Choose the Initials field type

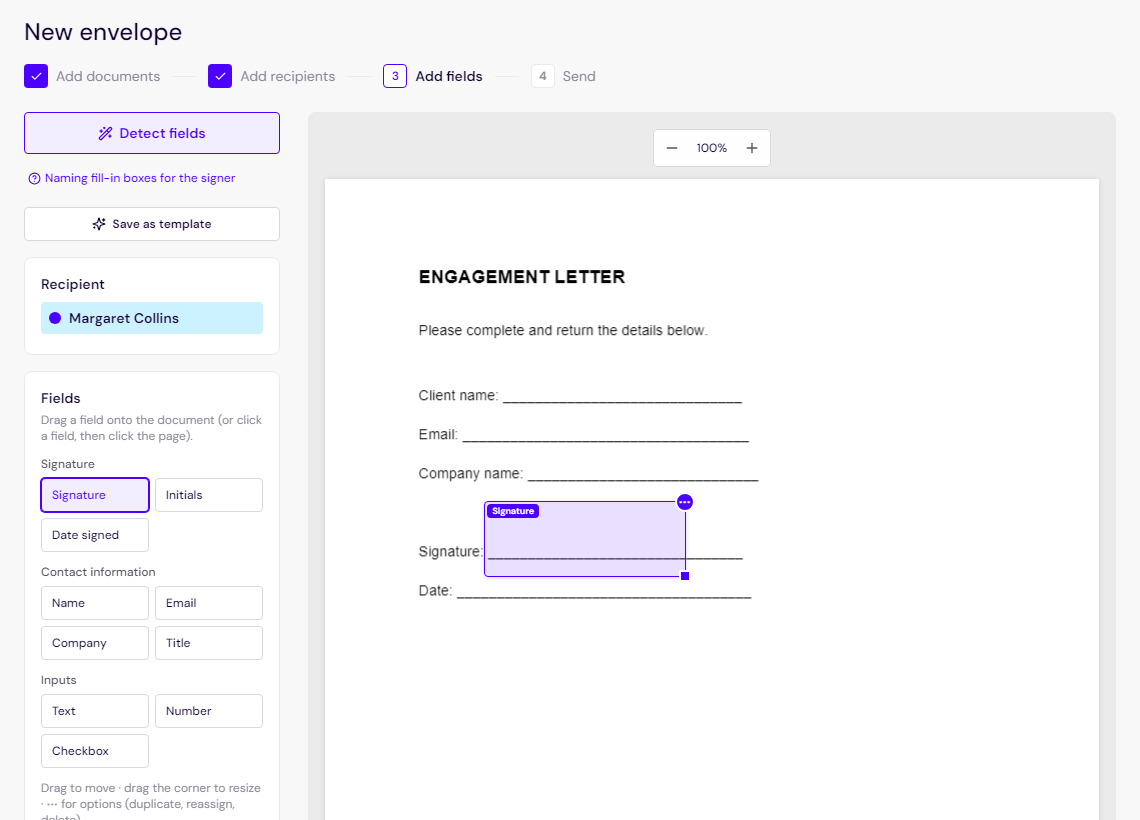click(x=209, y=495)
